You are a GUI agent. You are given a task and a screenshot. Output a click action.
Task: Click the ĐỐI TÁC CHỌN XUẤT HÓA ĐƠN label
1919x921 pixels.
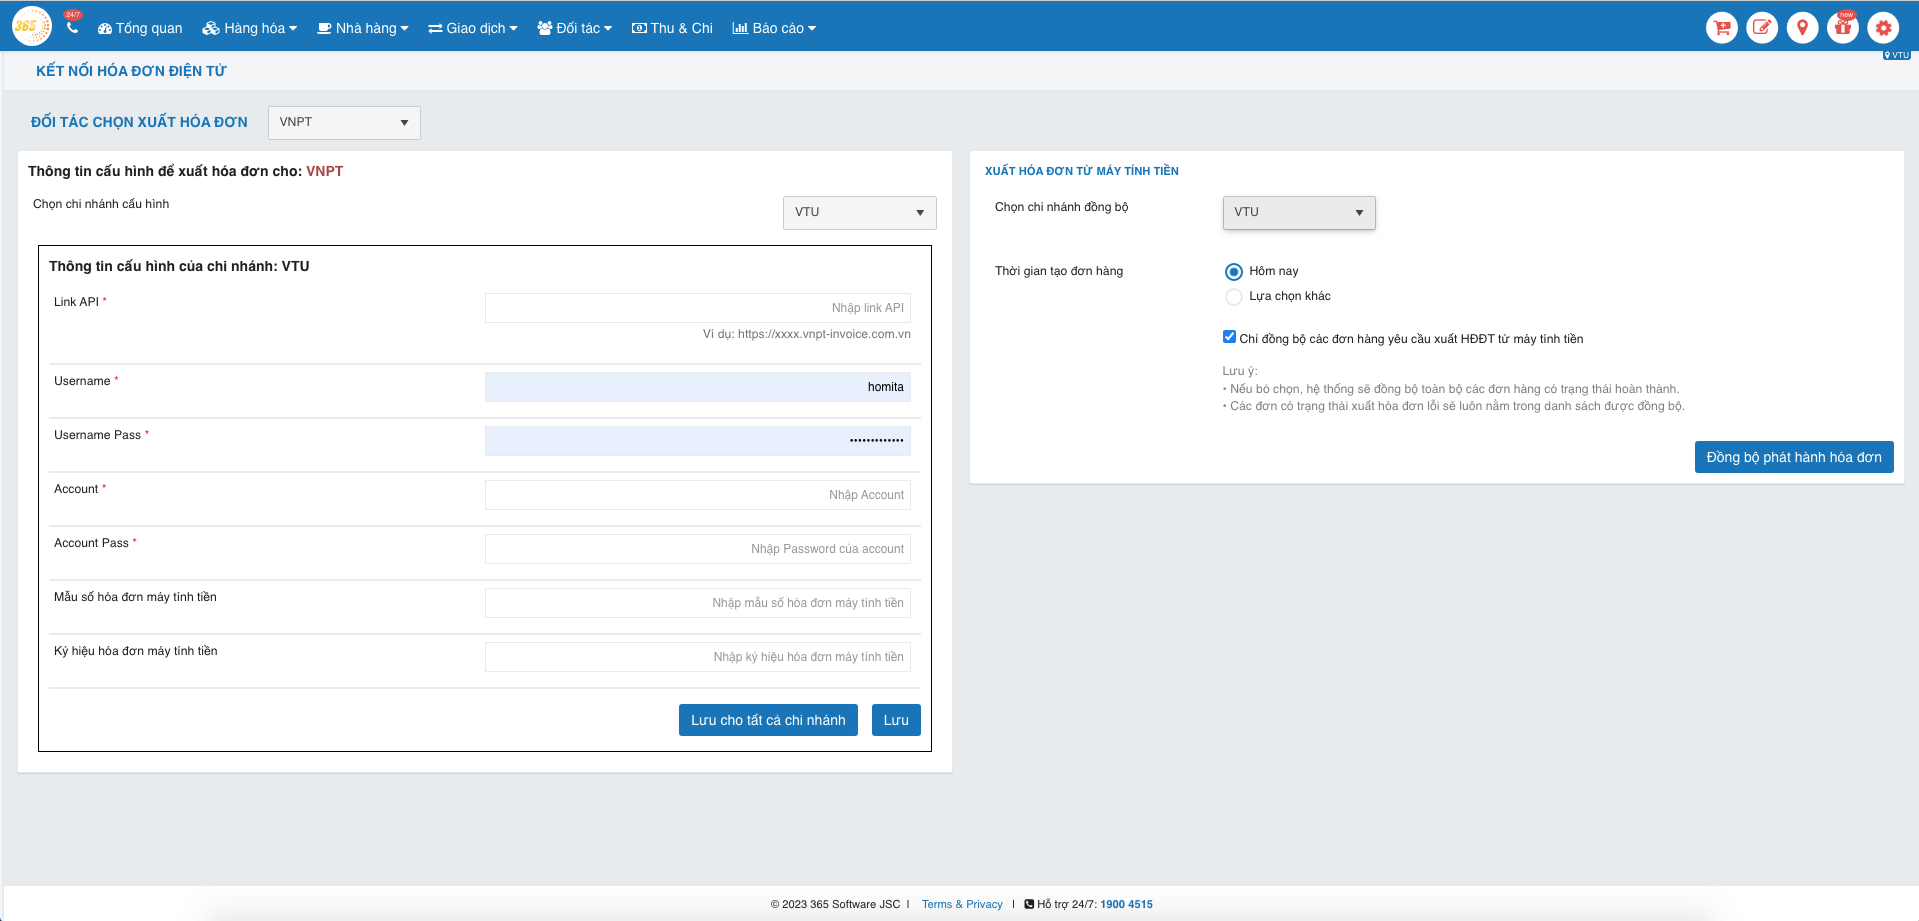click(x=139, y=122)
